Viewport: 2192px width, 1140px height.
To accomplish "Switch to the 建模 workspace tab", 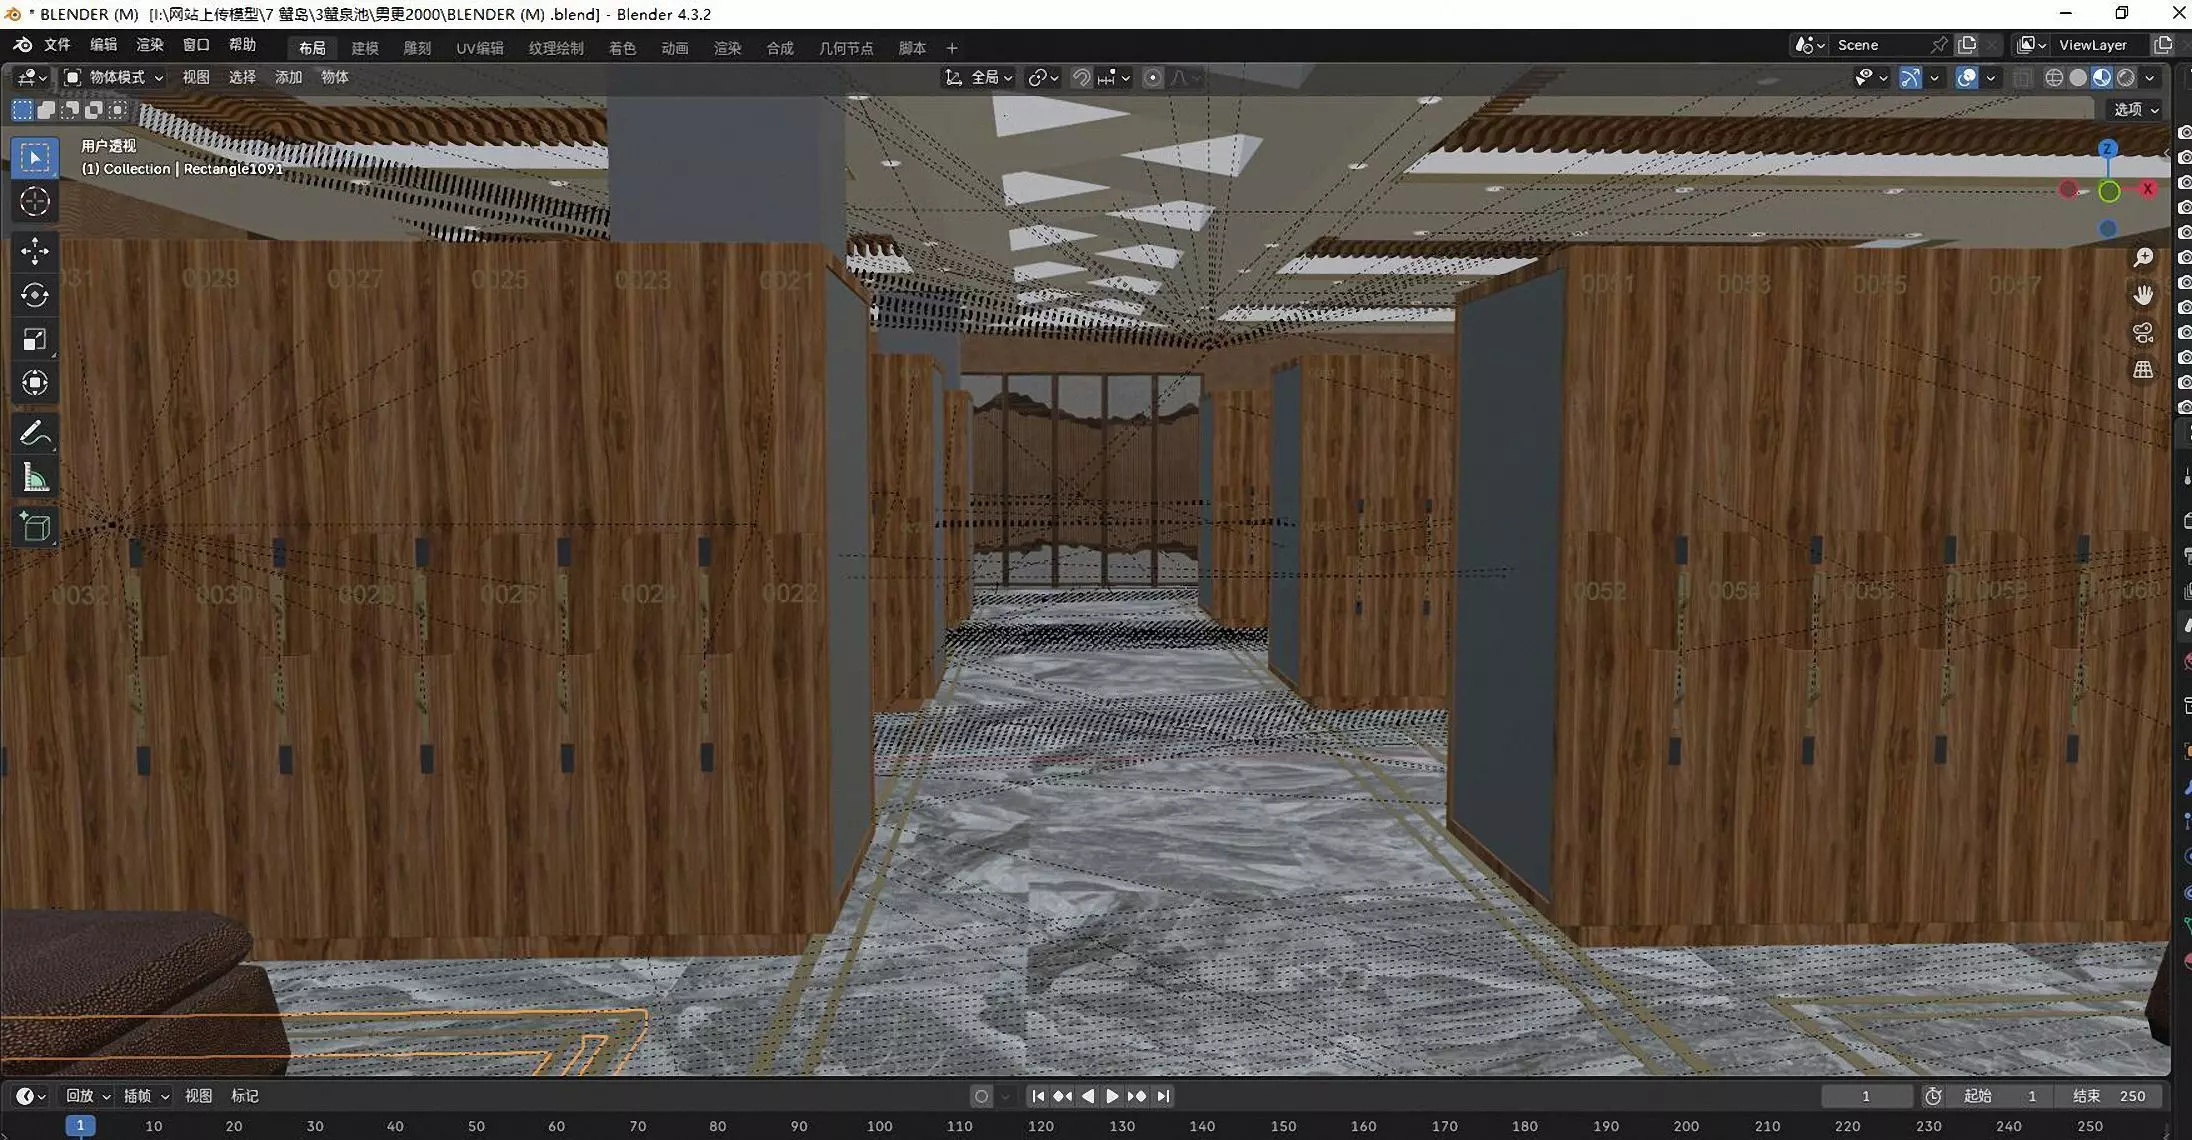I will [x=365, y=48].
